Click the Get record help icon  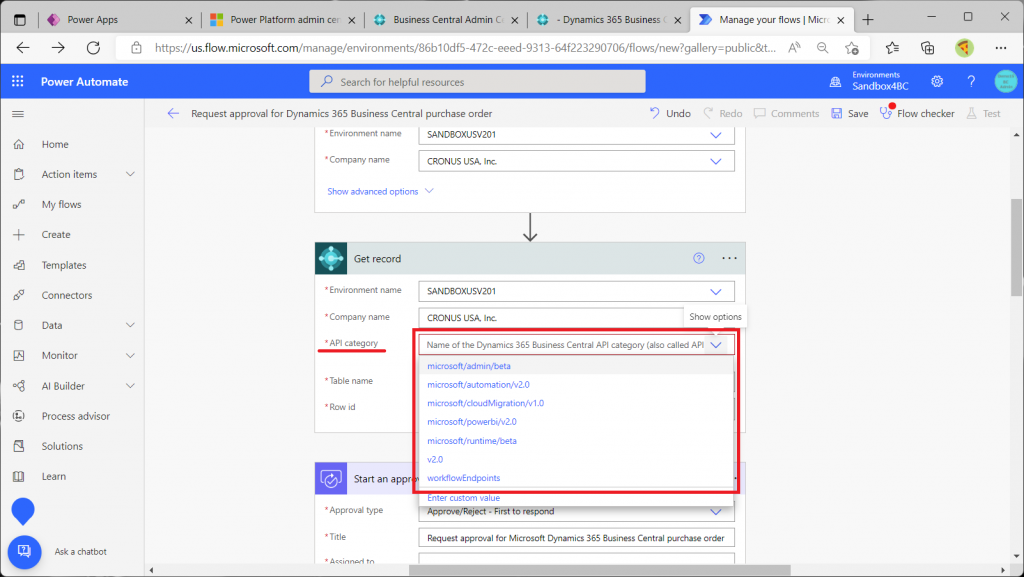699,258
